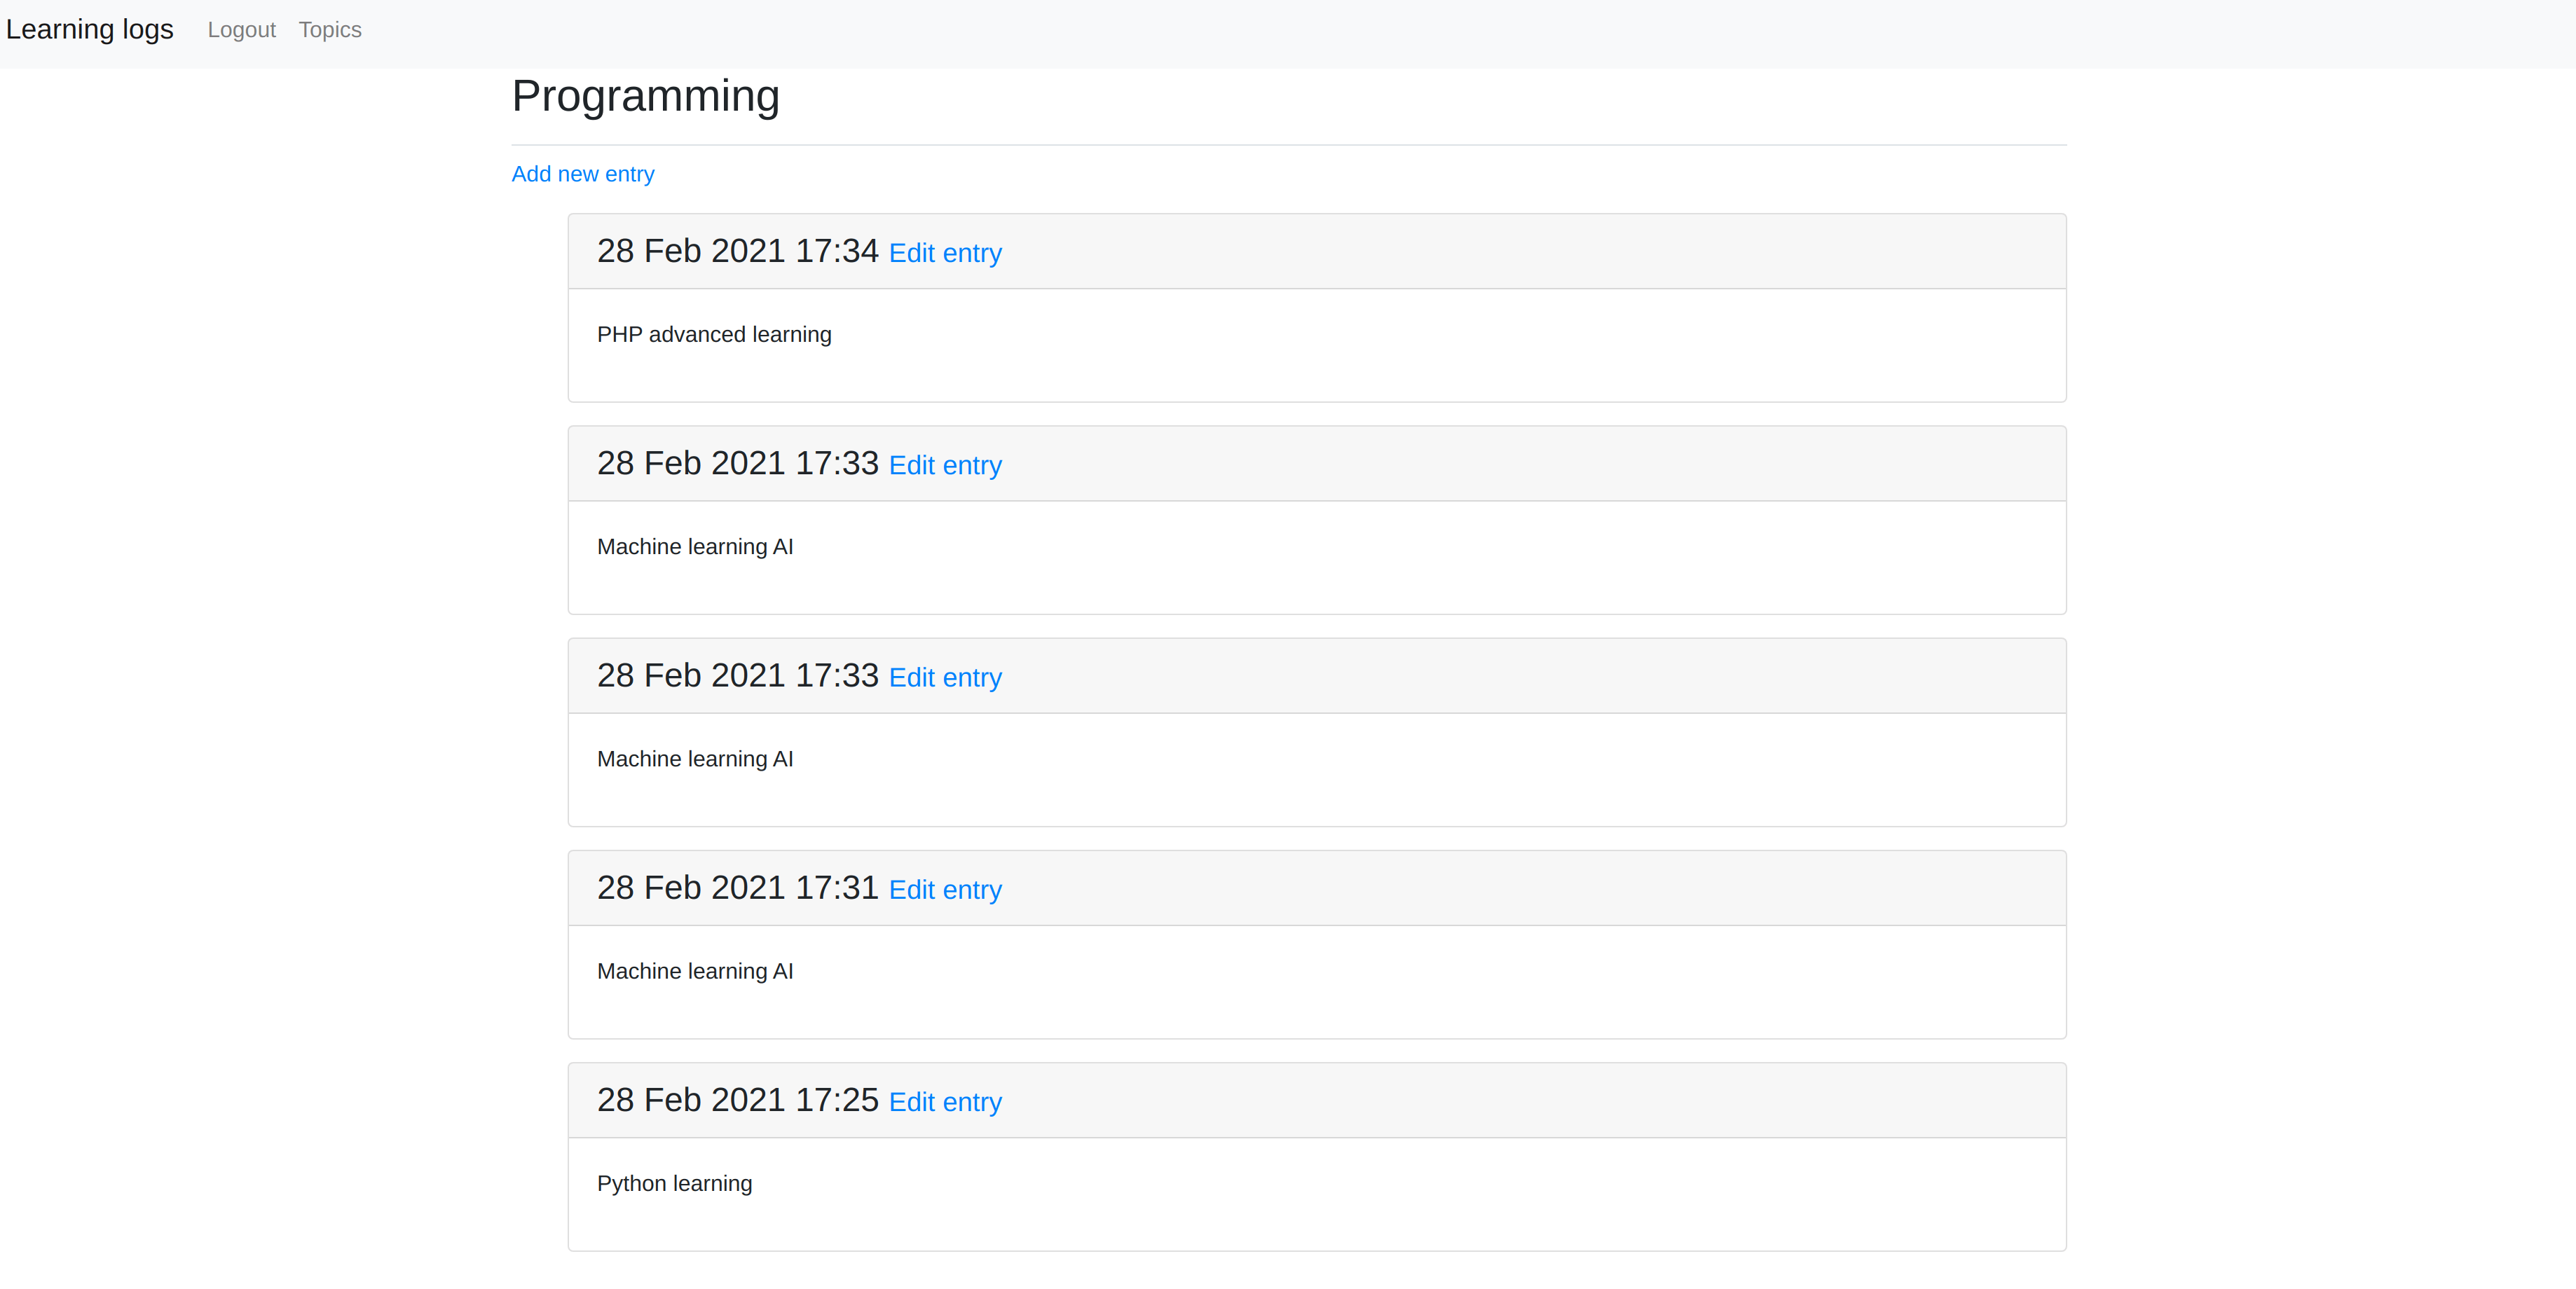Click the 28 Feb 2021 17:31 timestamp
Screen dimensions: 2576x1289
pos(737,888)
